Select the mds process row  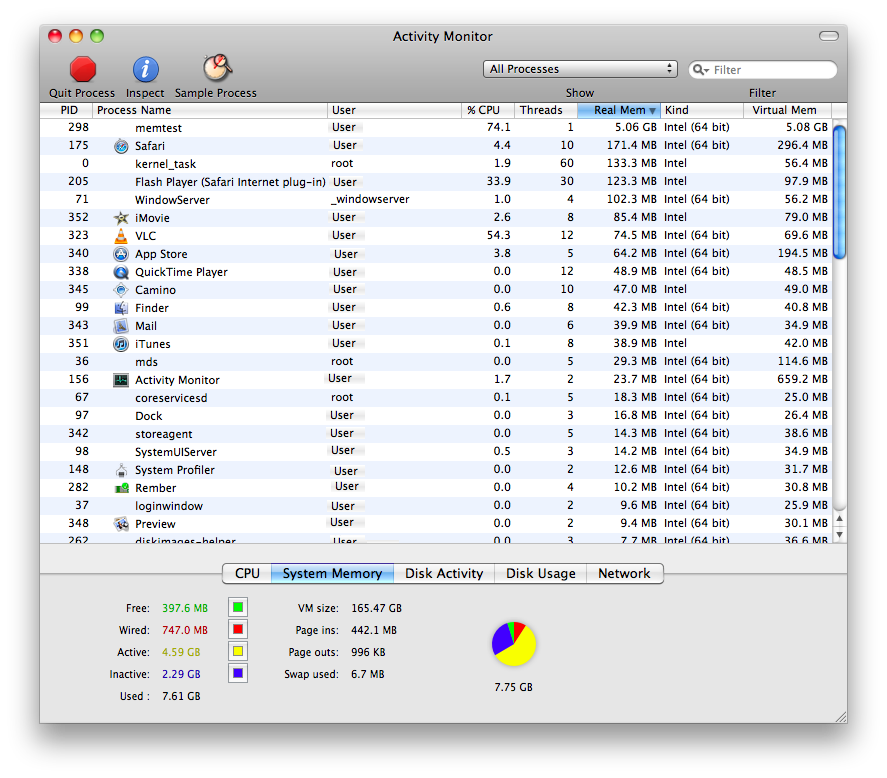436,362
